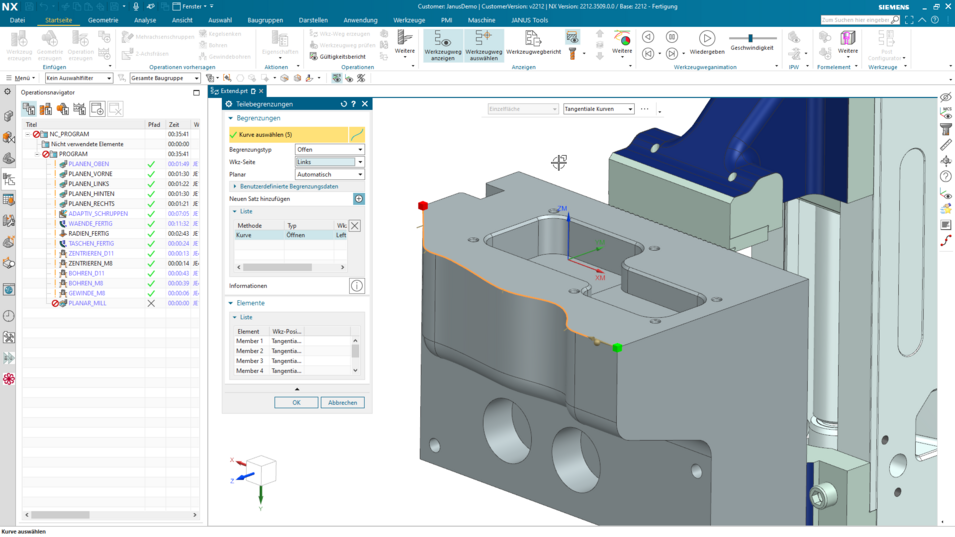This screenshot has width=955, height=537.
Task: Collapse Begrenzungen section
Action: pos(231,118)
